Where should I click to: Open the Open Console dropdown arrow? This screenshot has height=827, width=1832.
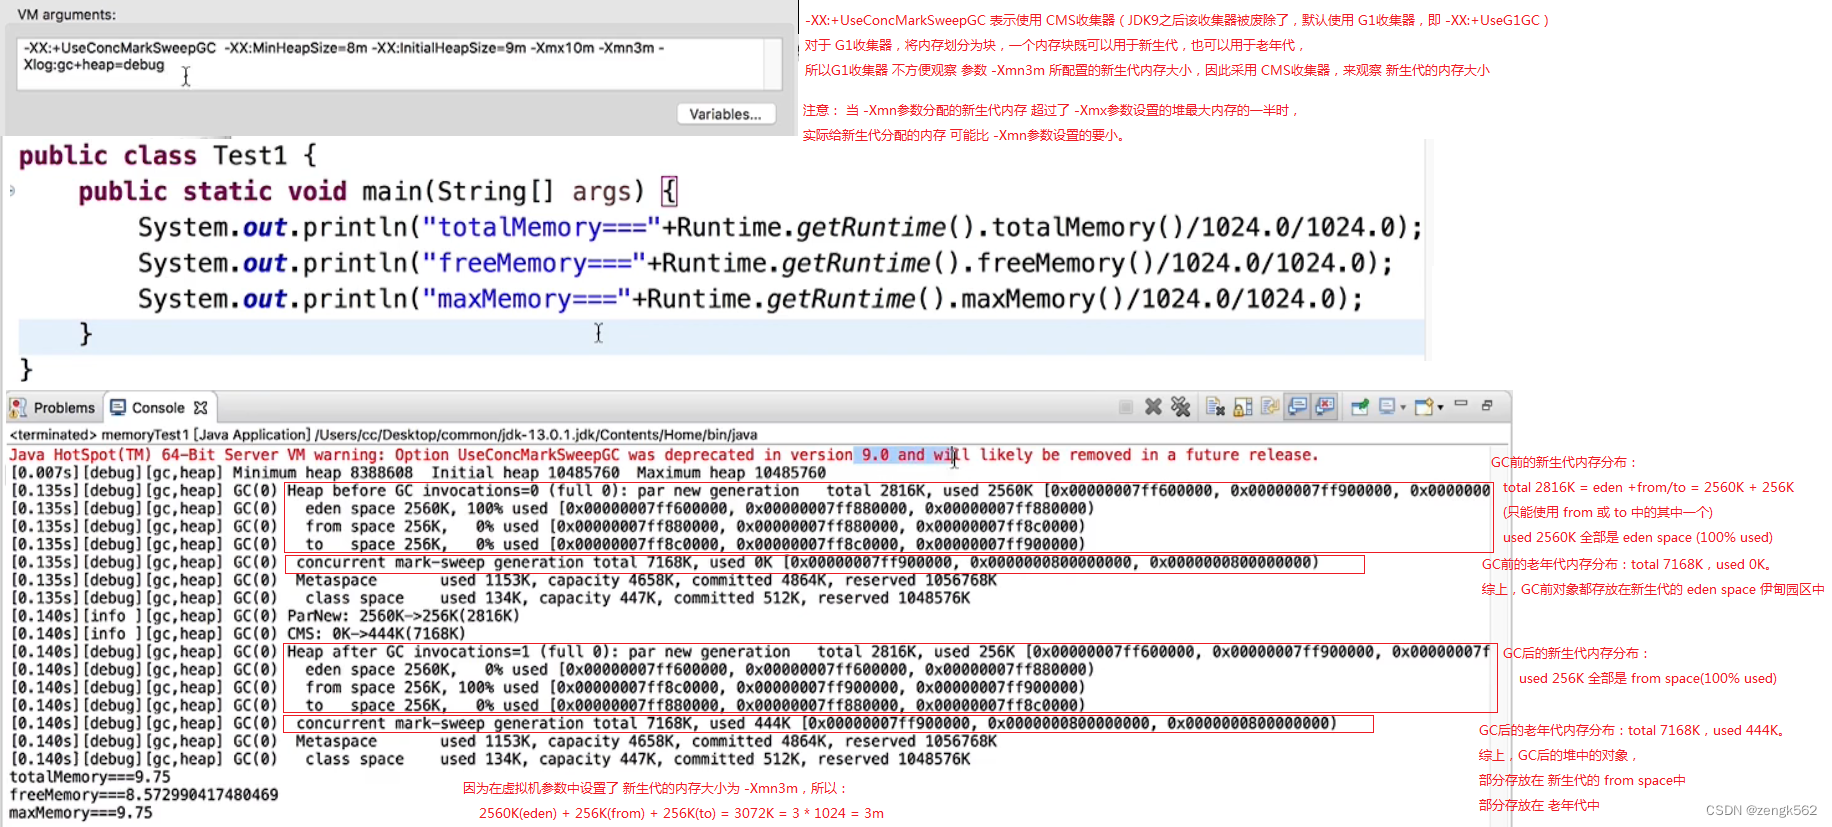pos(1440,407)
